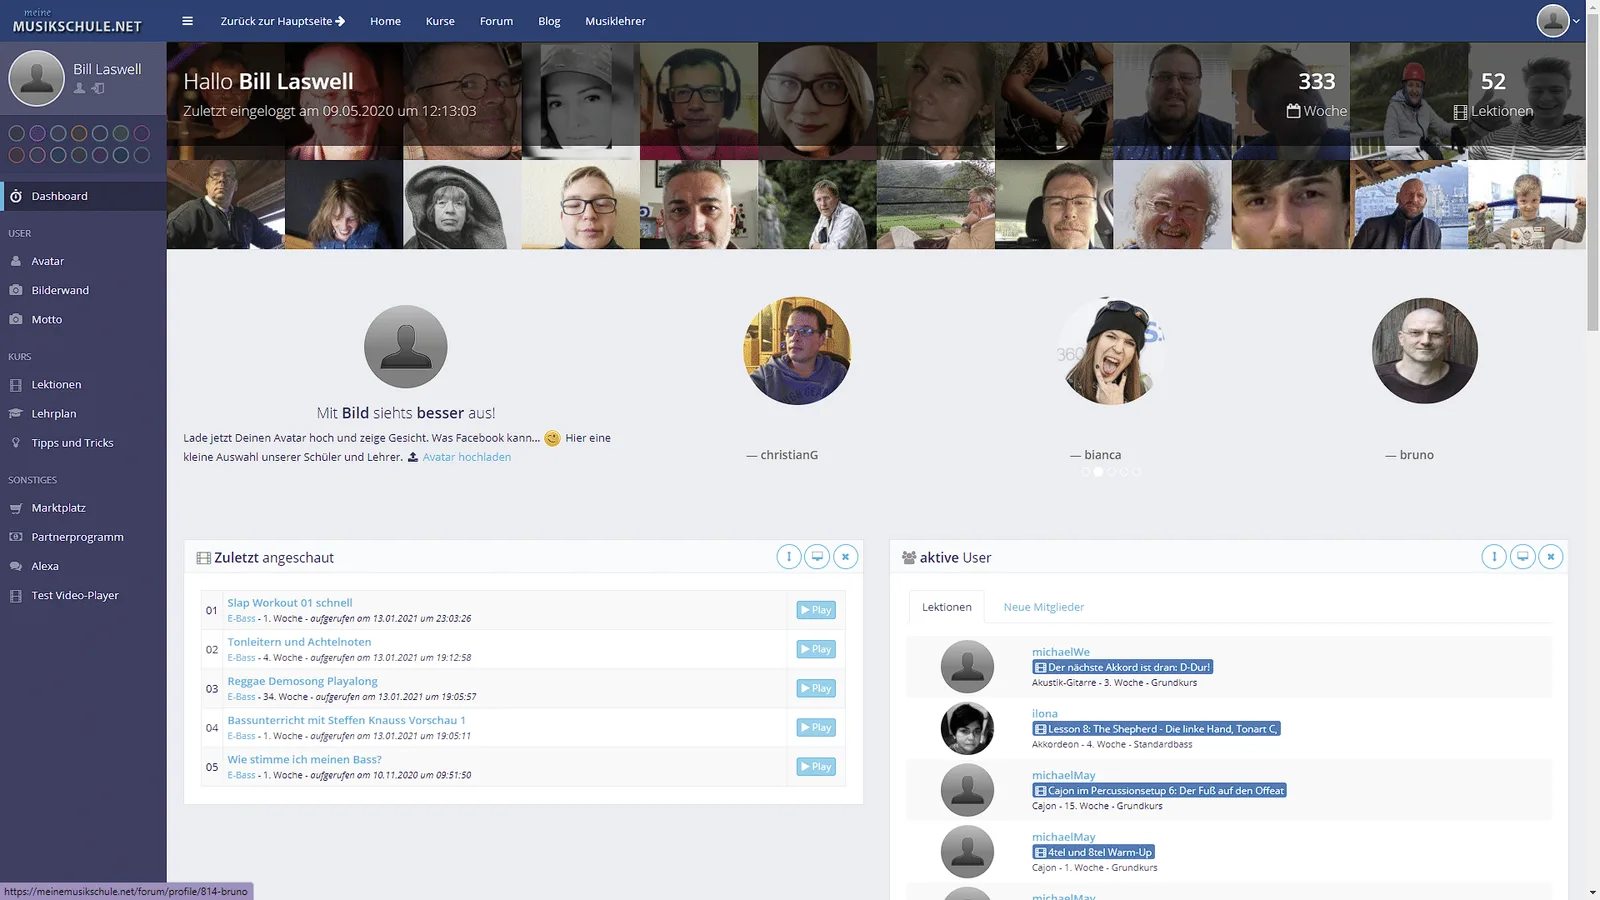Screen dimensions: 1600x900
Task: Open the Avatar sidebar entry
Action: (x=83, y=261)
